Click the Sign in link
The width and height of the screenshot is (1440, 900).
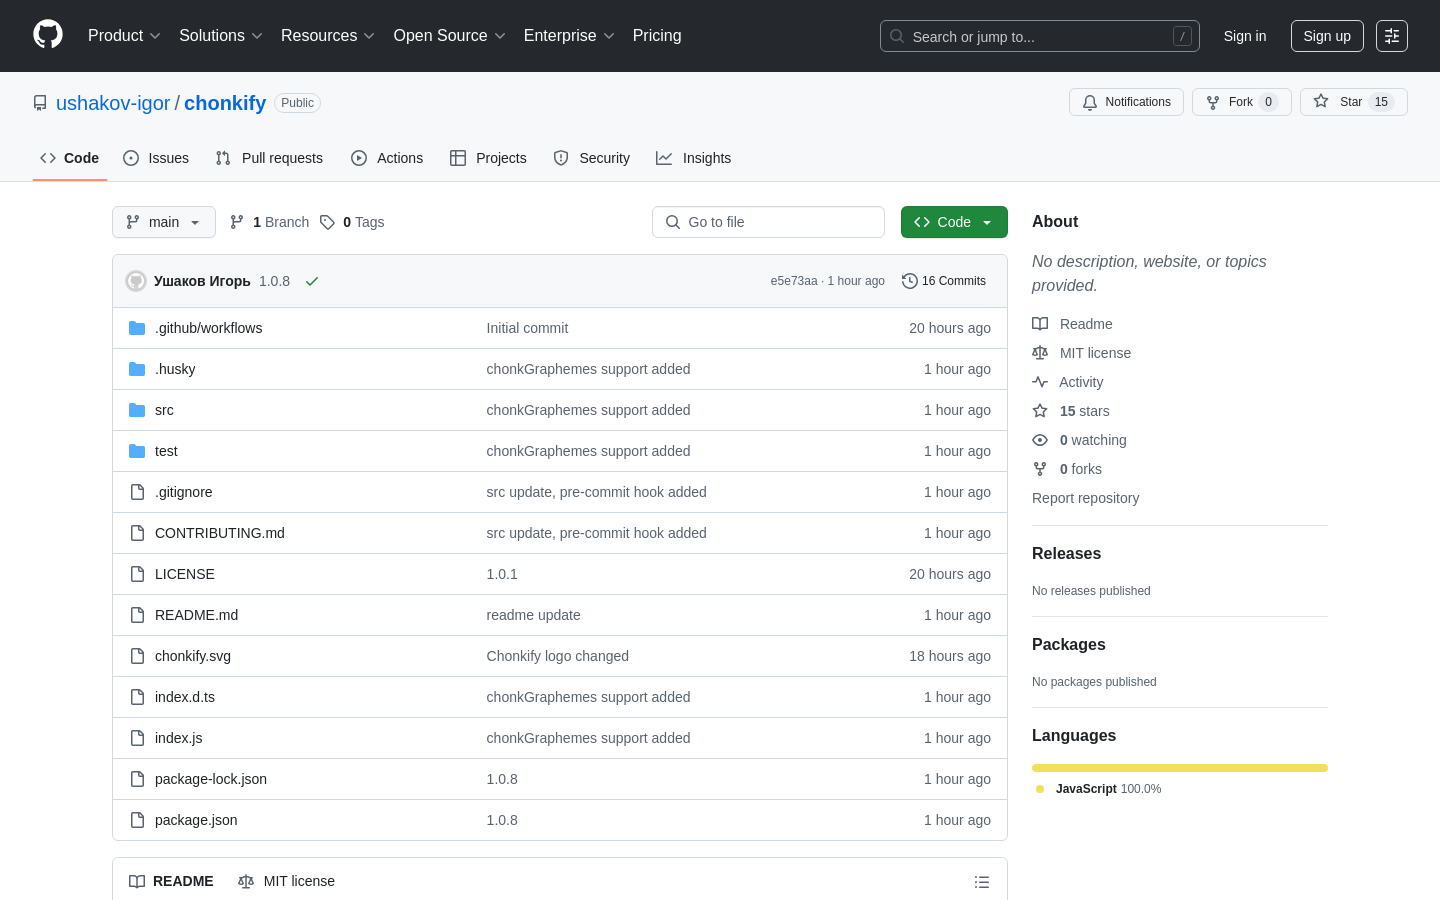pos(1245,36)
